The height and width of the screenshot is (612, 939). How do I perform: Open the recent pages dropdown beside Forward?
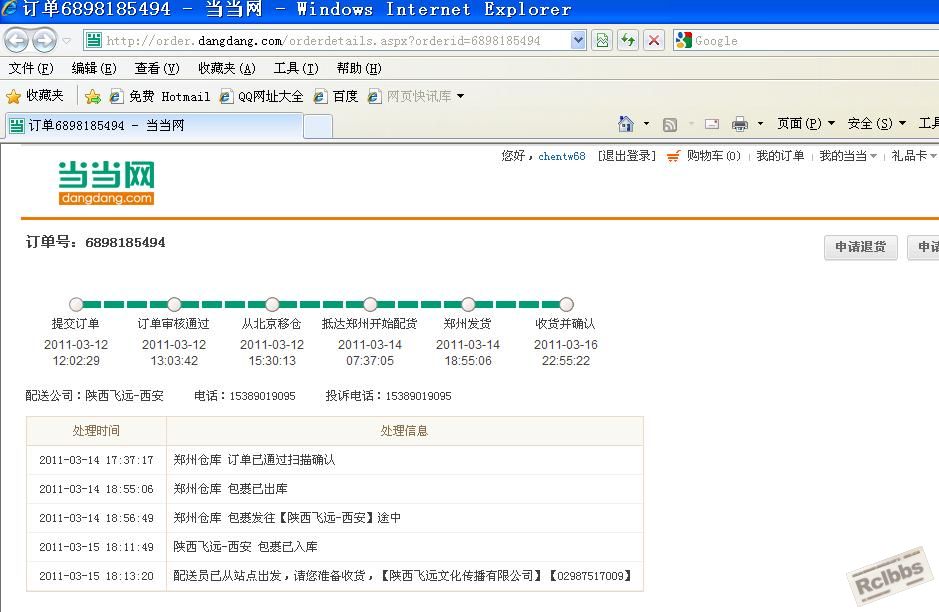point(66,41)
